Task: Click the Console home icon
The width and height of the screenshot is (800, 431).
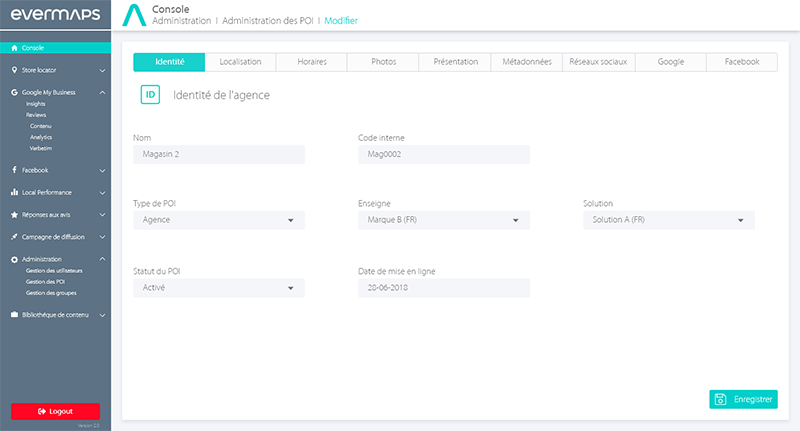Action: click(14, 47)
